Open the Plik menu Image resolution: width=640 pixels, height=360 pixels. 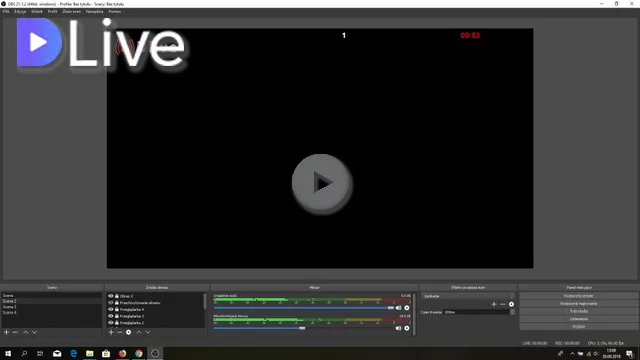(x=6, y=11)
